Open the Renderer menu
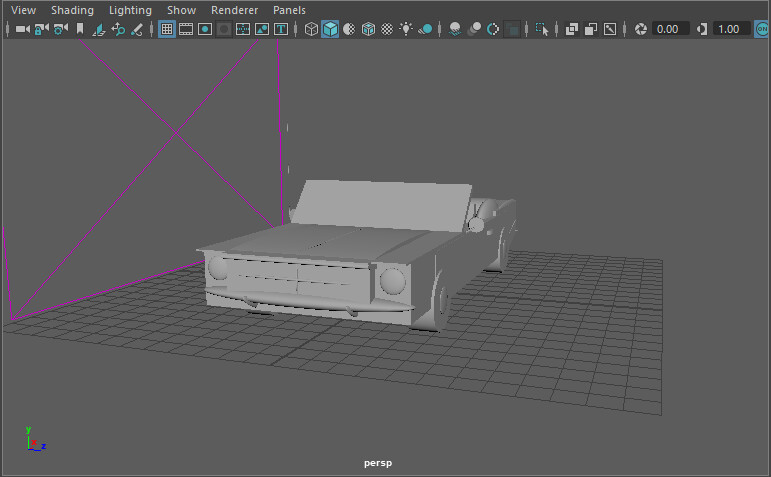The height and width of the screenshot is (477, 771). (x=235, y=10)
